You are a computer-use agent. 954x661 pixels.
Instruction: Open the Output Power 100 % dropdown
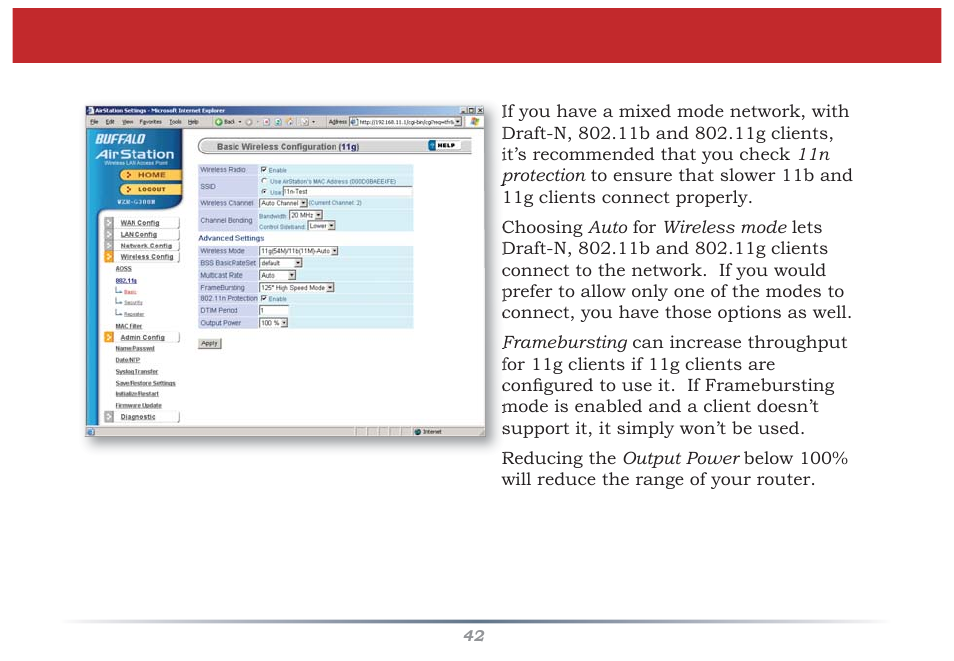pos(274,323)
